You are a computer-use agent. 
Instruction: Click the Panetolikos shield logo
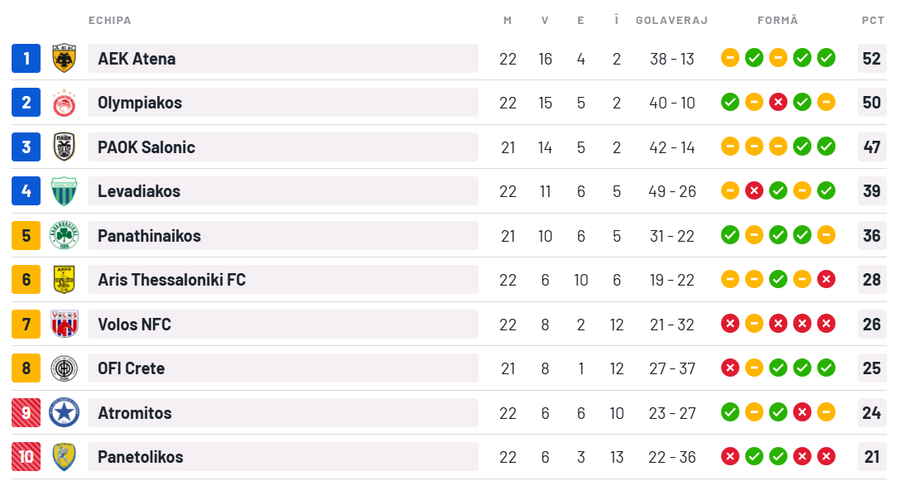click(x=64, y=457)
